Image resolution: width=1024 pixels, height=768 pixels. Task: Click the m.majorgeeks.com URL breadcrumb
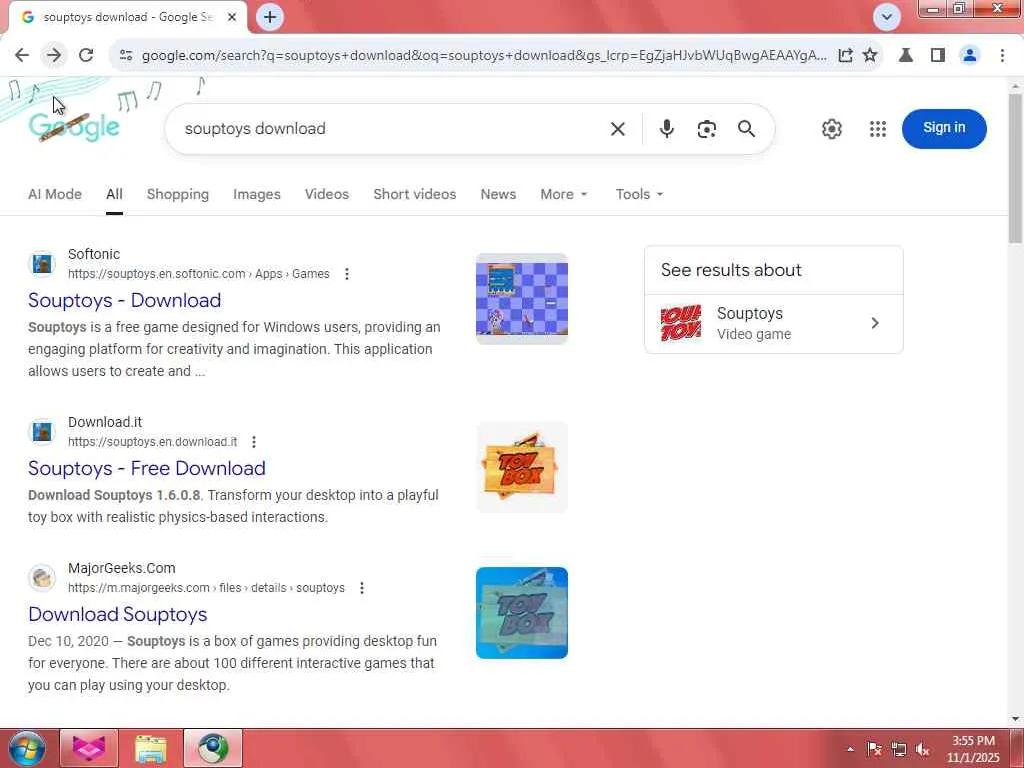206,588
